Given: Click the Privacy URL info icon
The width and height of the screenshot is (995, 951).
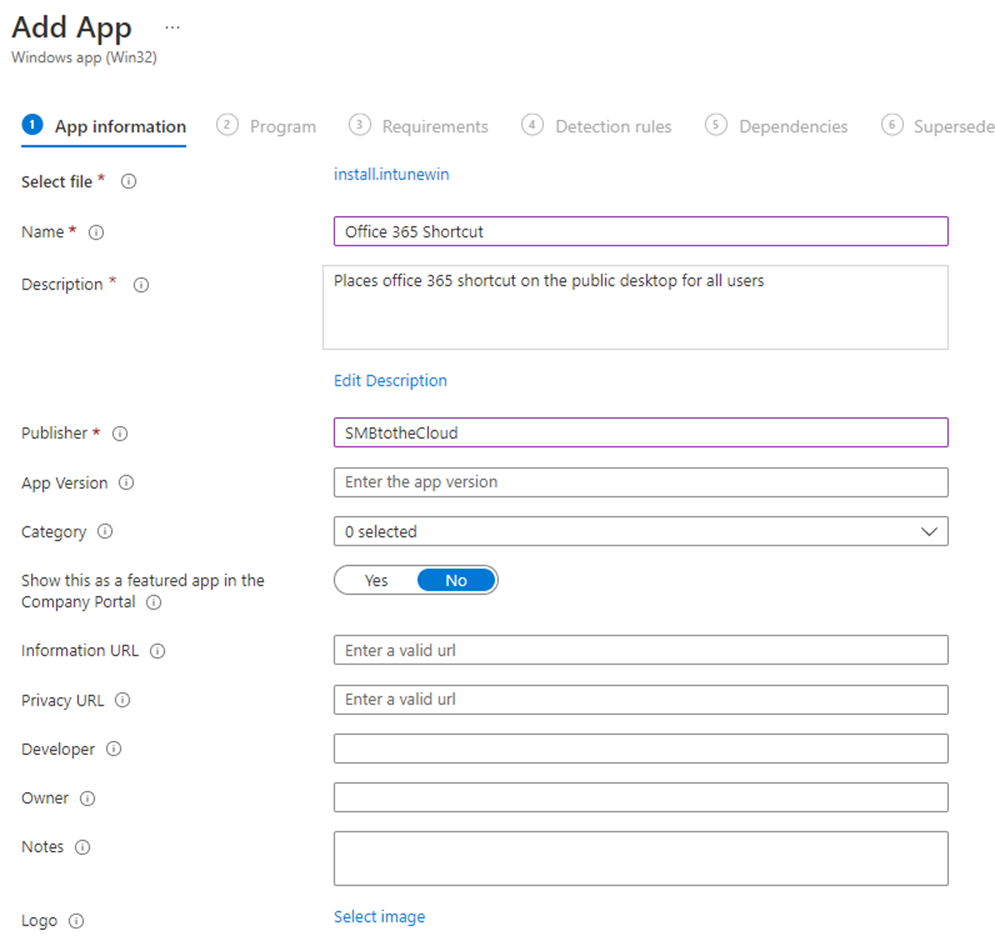Looking at the screenshot, I should pyautogui.click(x=122, y=701).
